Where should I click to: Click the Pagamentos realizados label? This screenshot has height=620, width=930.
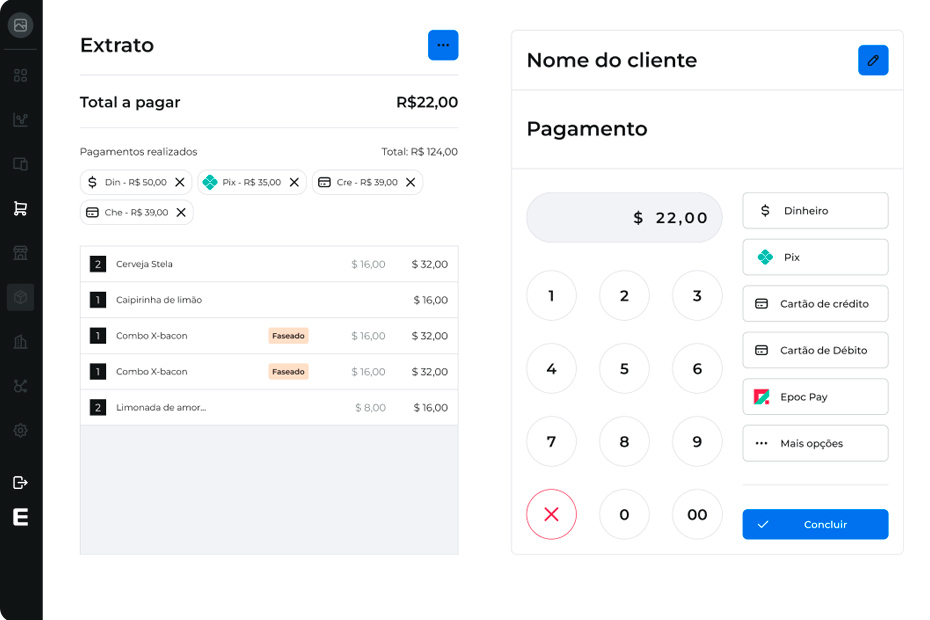click(138, 152)
